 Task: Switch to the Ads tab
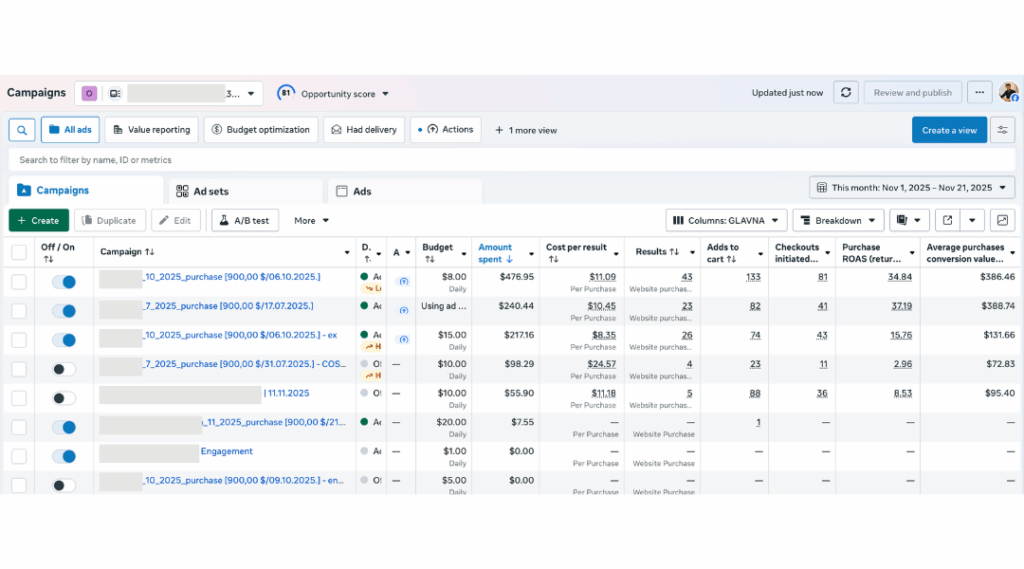[x=361, y=191]
